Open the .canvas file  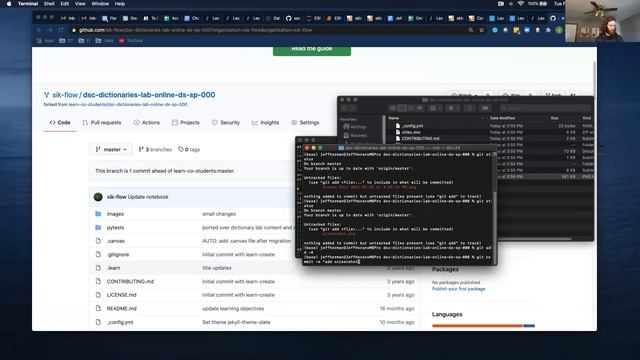116,241
